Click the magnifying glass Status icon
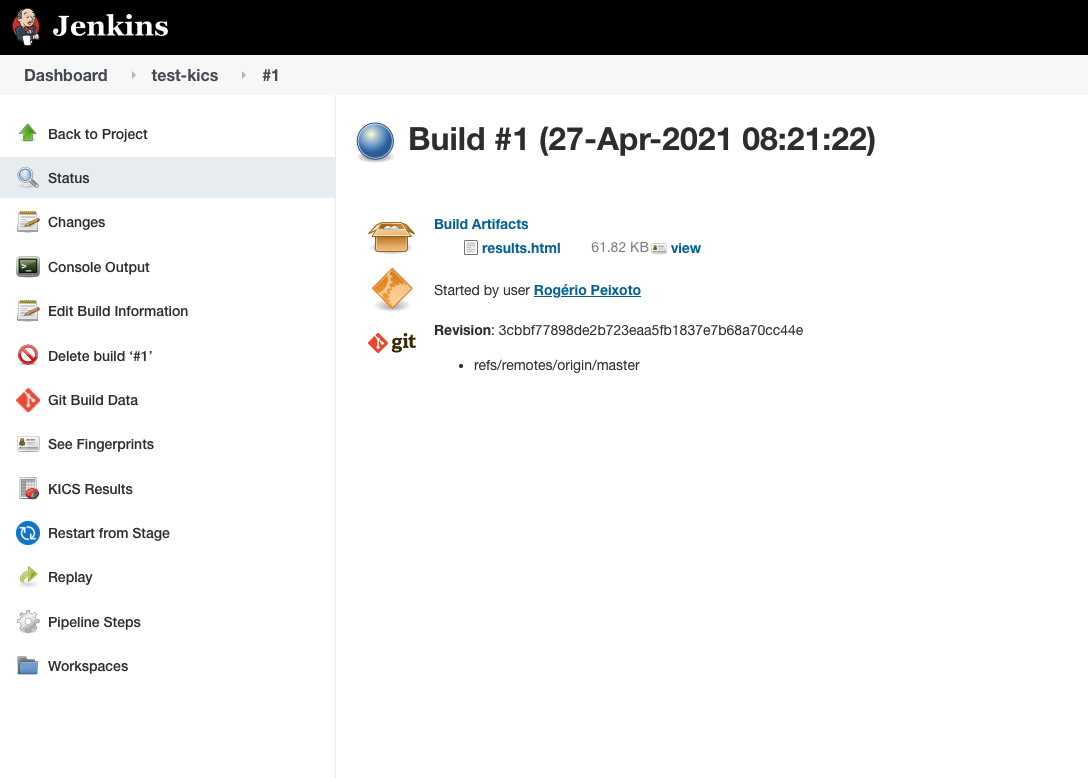The image size is (1088, 778). tap(28, 178)
